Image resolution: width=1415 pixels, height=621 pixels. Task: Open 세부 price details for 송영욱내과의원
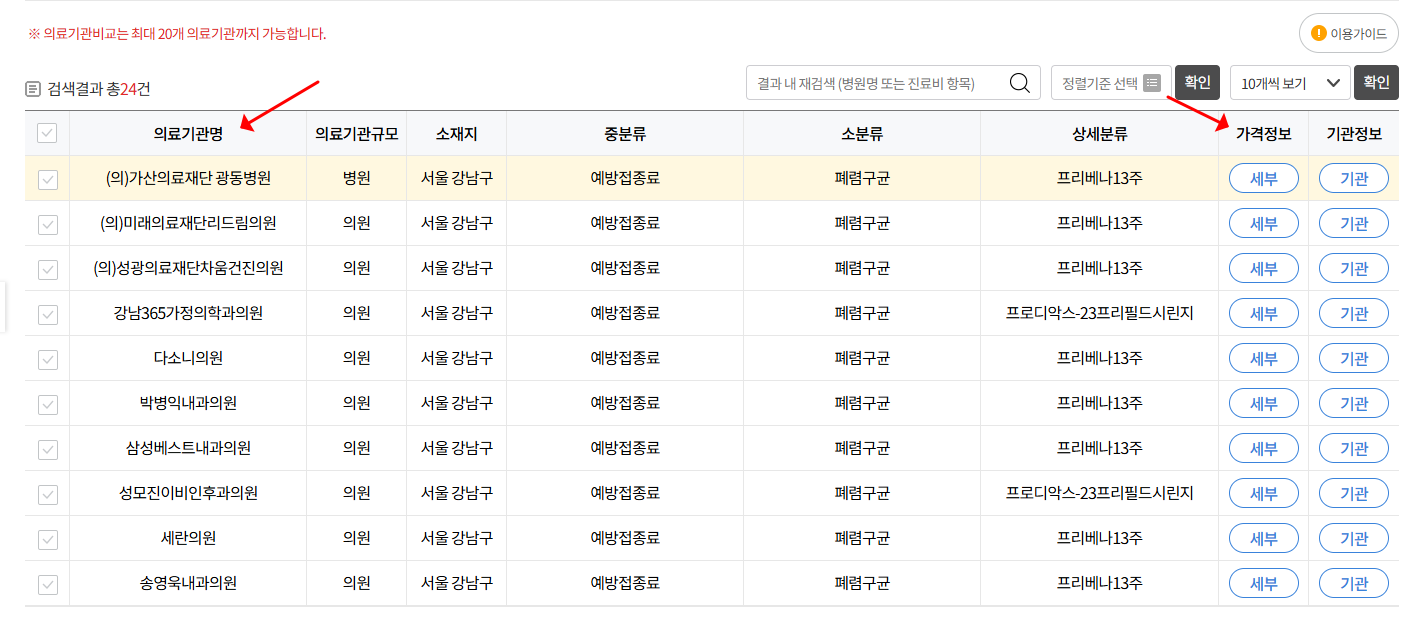point(1264,583)
